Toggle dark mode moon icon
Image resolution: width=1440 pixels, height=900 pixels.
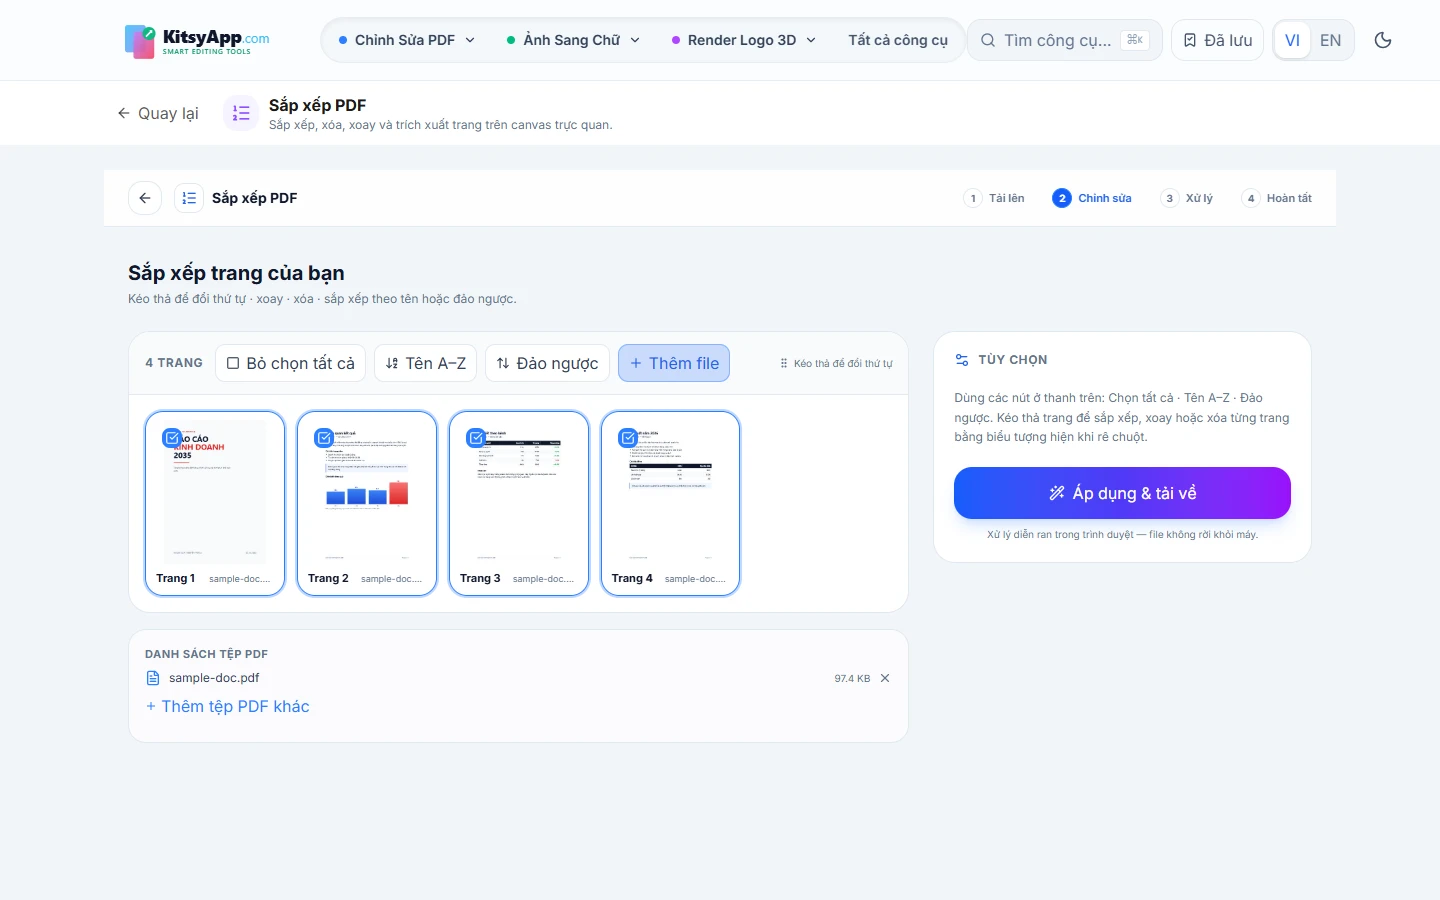coord(1383,40)
